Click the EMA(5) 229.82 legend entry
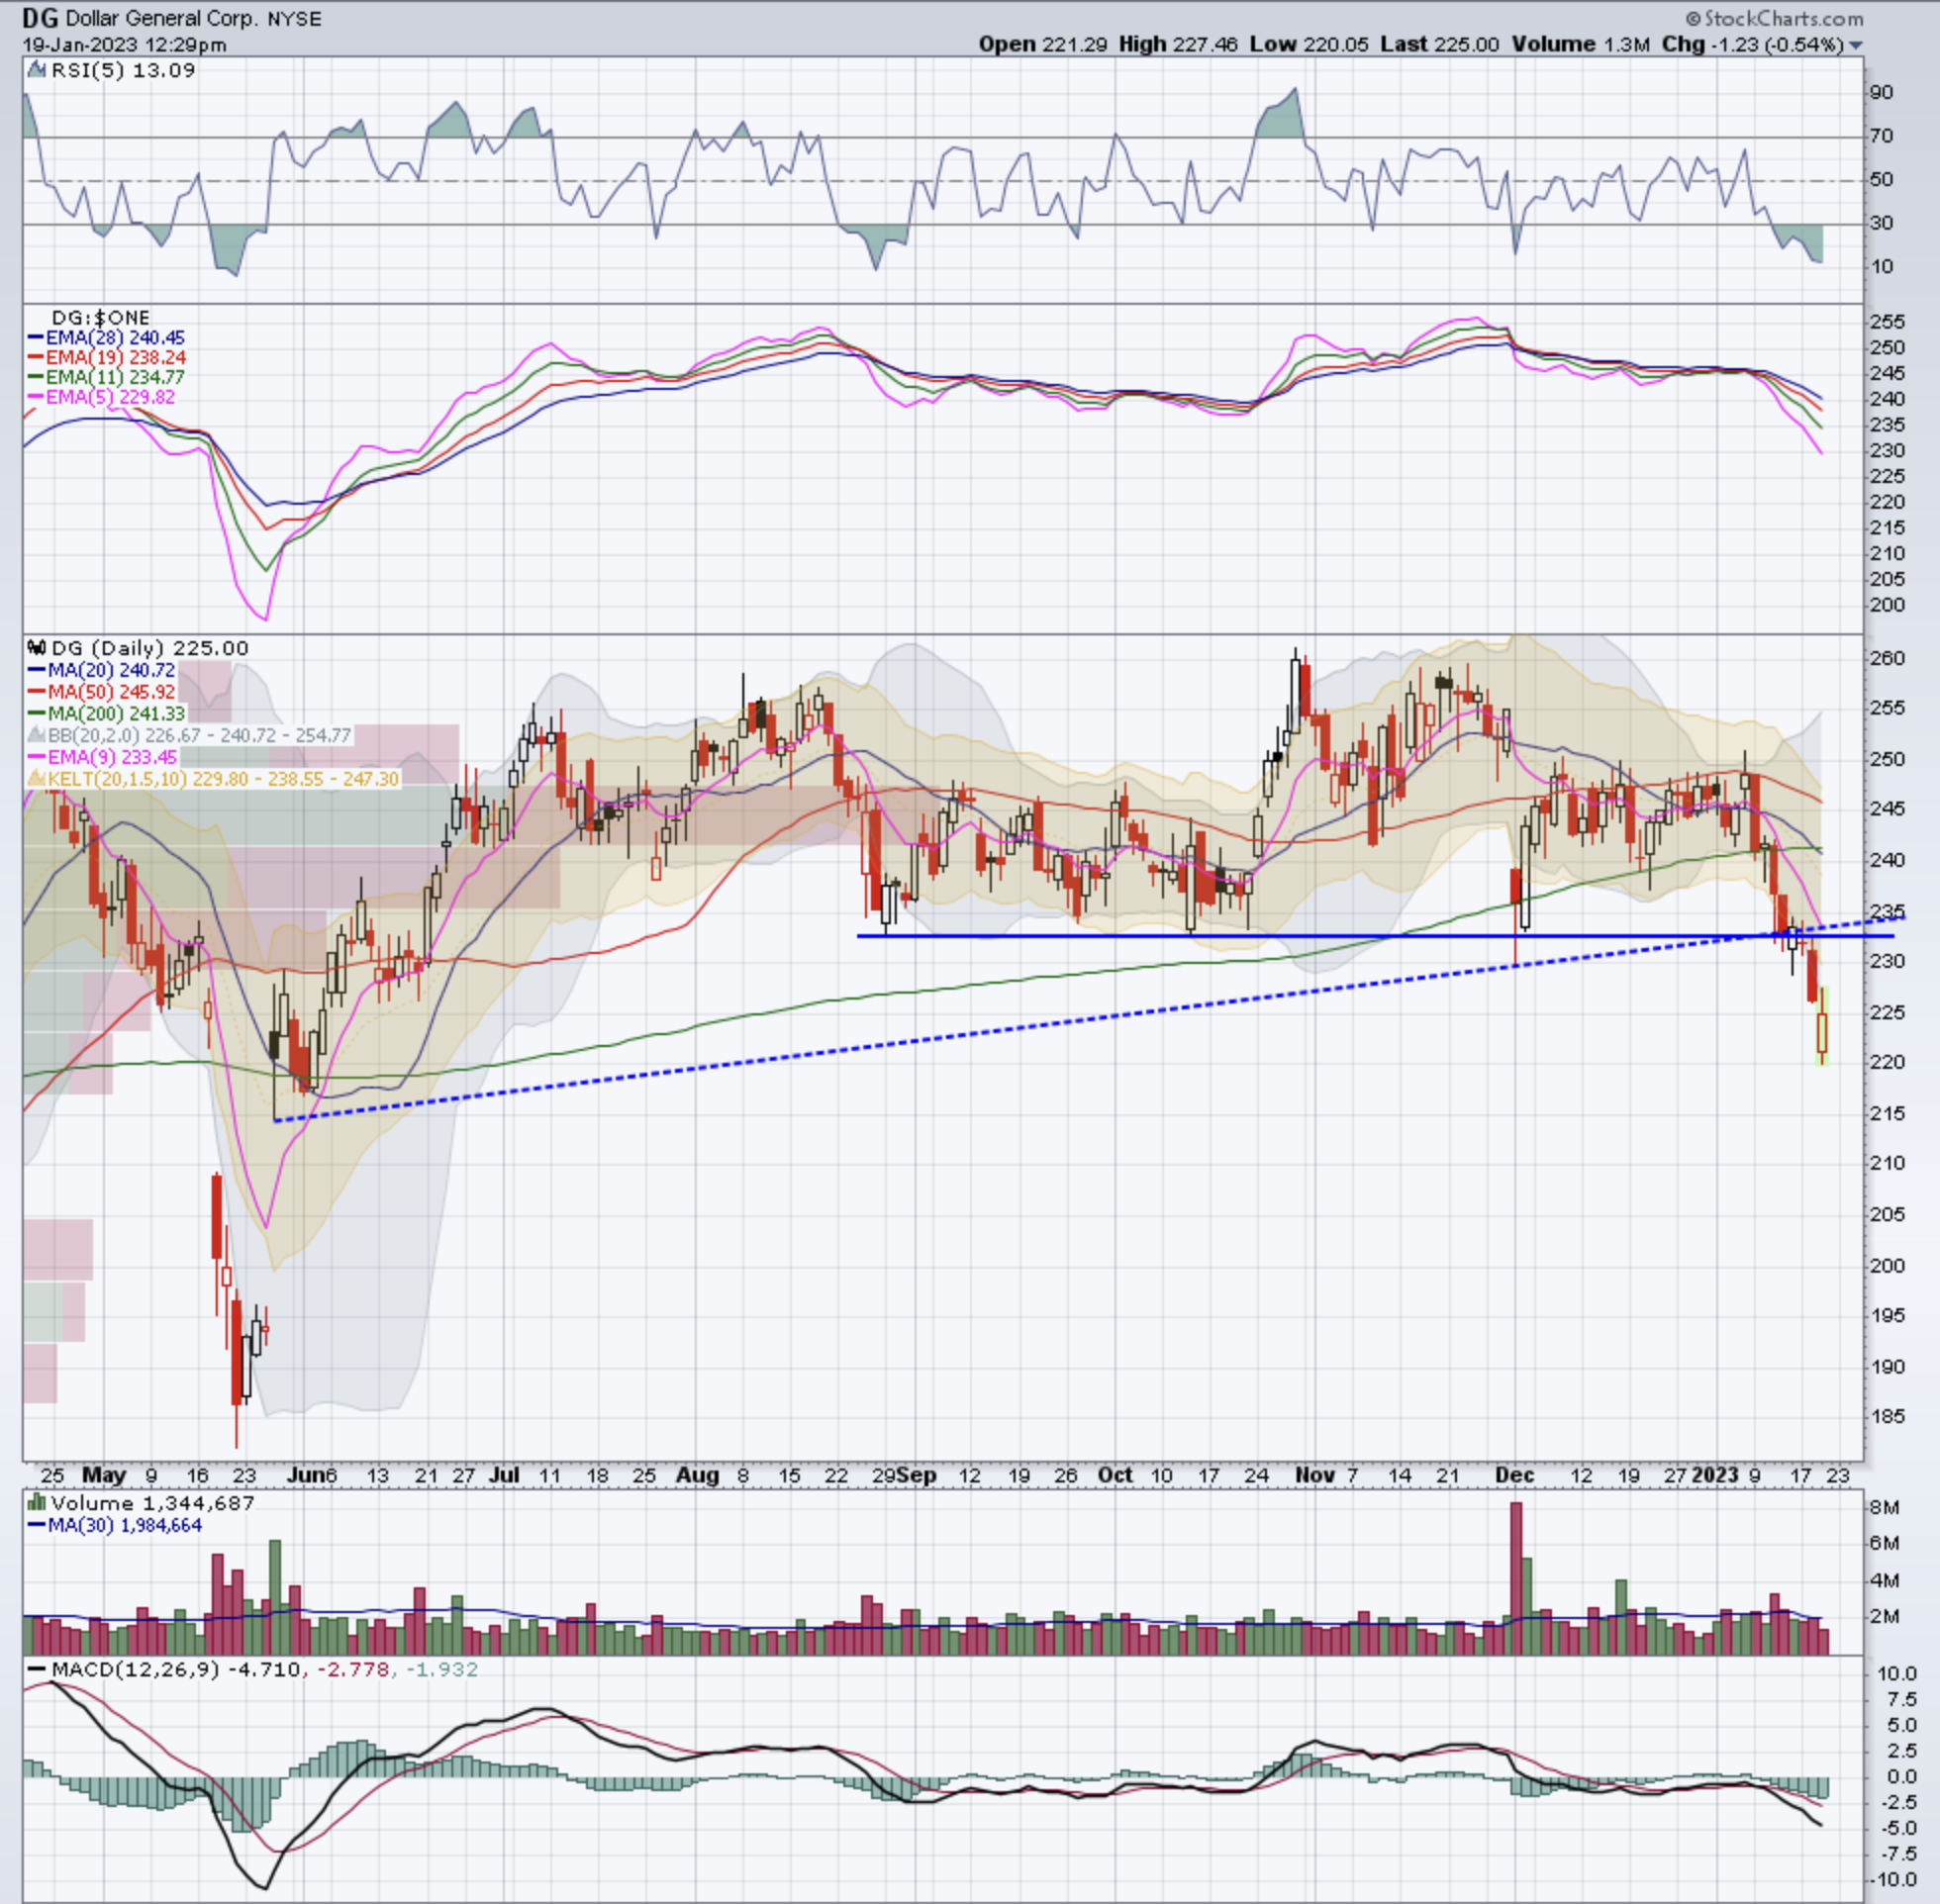Screen dimensions: 1940x1904 (x=101, y=397)
